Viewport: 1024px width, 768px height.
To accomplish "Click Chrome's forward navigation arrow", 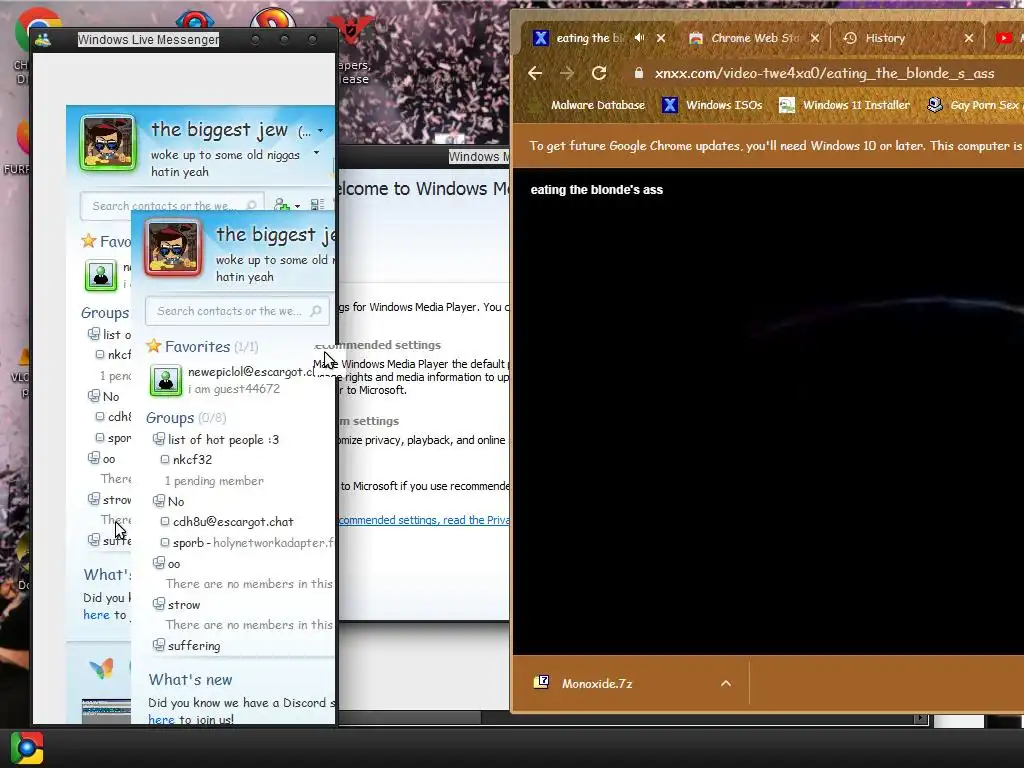I will coord(567,73).
